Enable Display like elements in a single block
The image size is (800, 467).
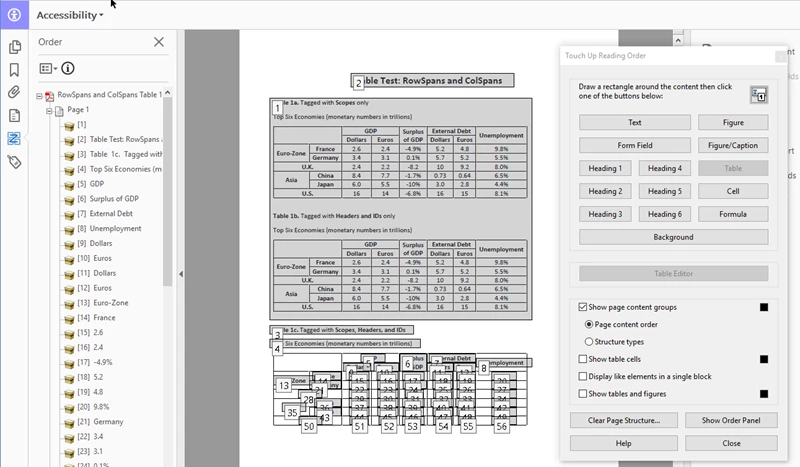(583, 376)
